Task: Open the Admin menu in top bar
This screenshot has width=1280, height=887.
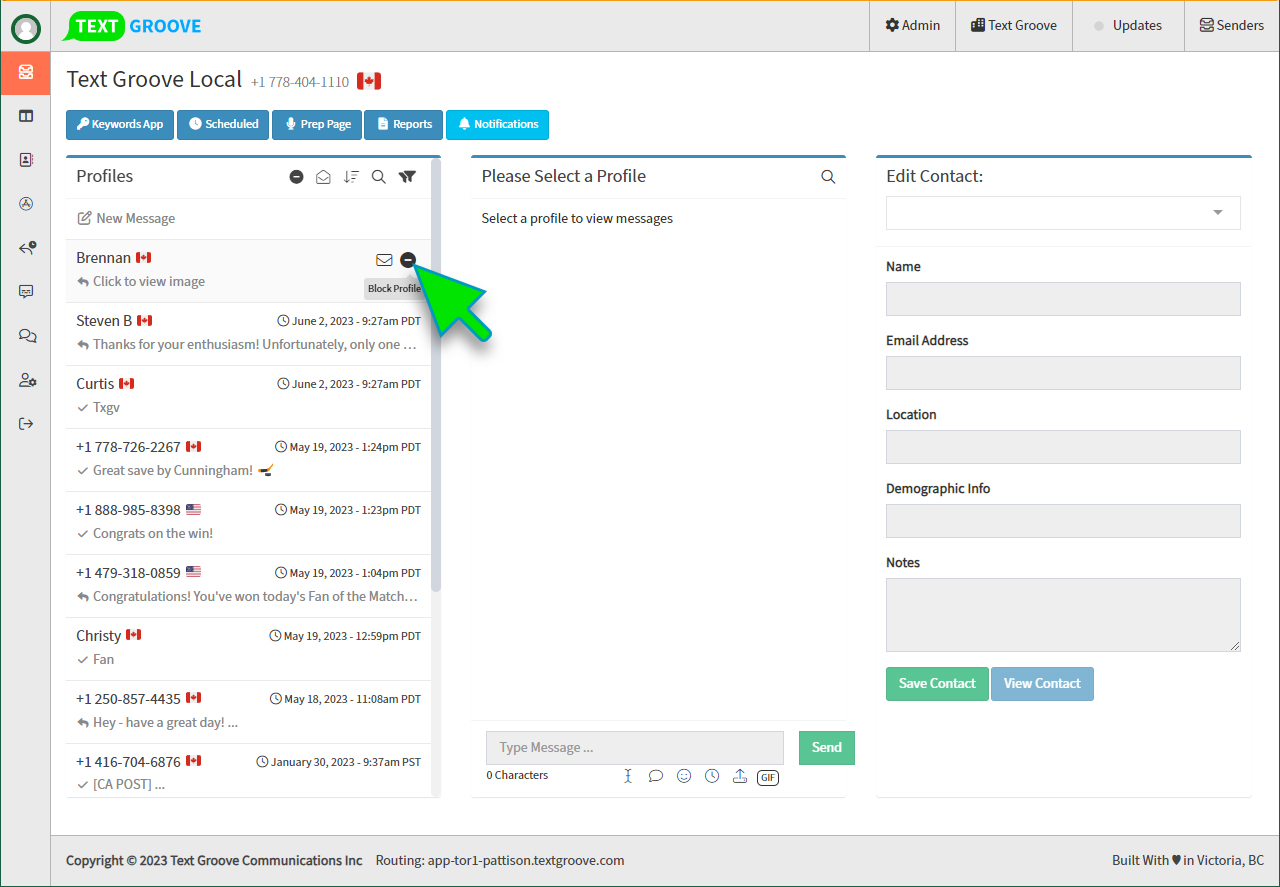Action: tap(912, 25)
